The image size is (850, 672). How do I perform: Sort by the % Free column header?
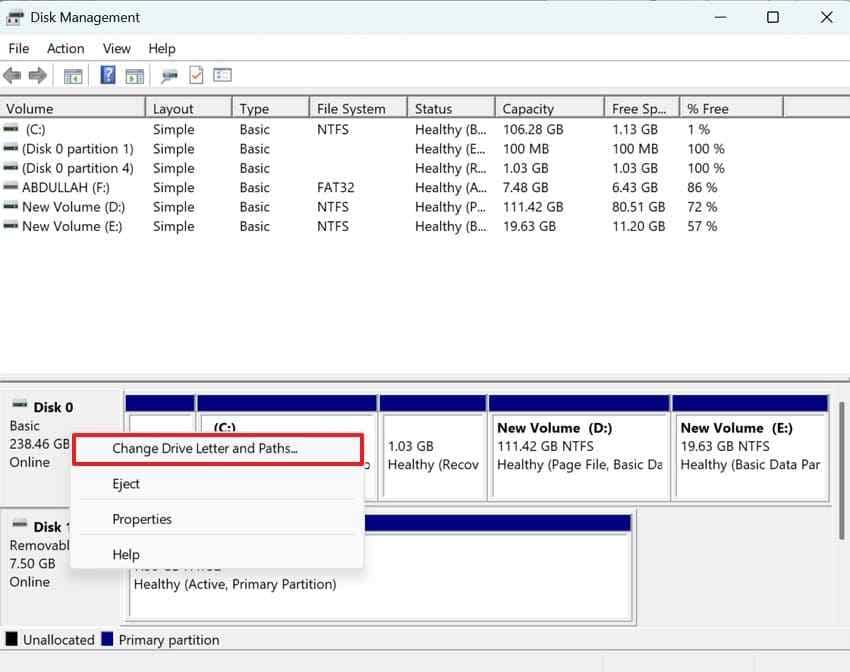tap(731, 108)
